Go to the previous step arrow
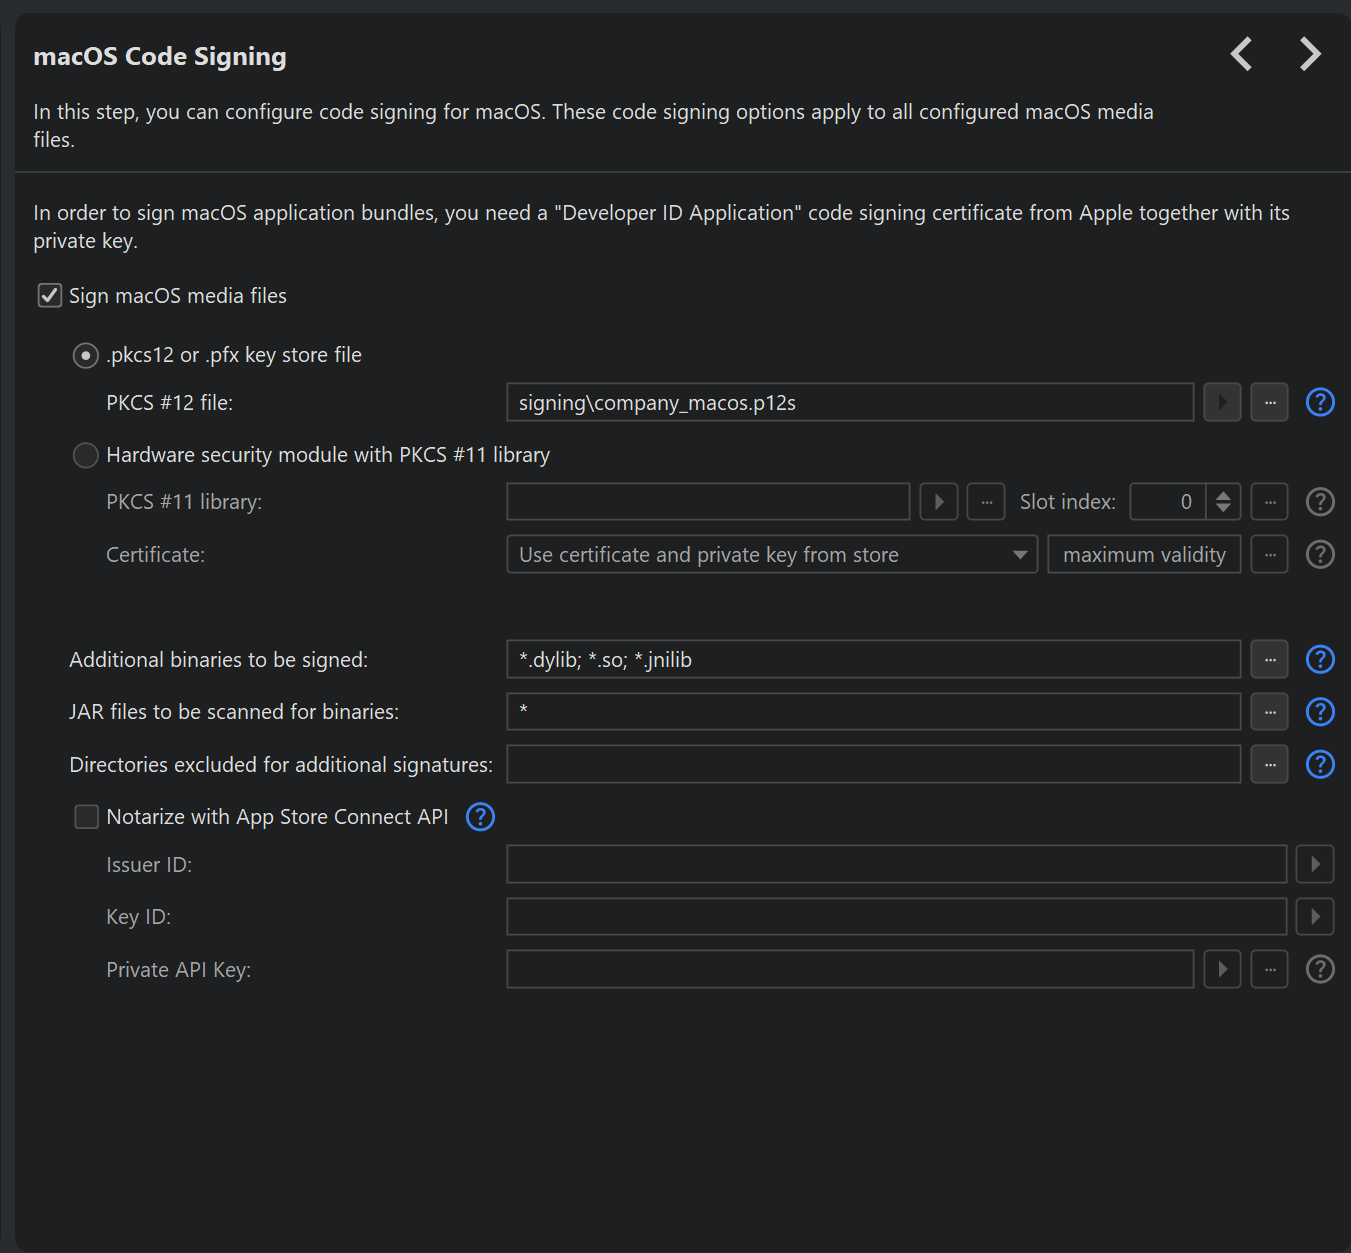1351x1253 pixels. tap(1241, 54)
